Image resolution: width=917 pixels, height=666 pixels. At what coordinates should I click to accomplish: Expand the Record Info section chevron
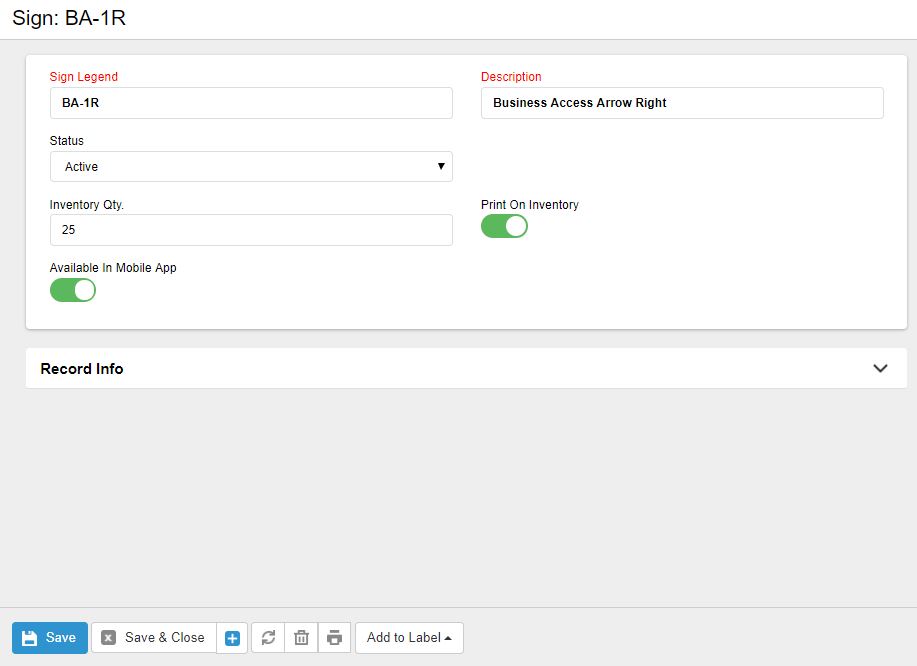pos(880,368)
